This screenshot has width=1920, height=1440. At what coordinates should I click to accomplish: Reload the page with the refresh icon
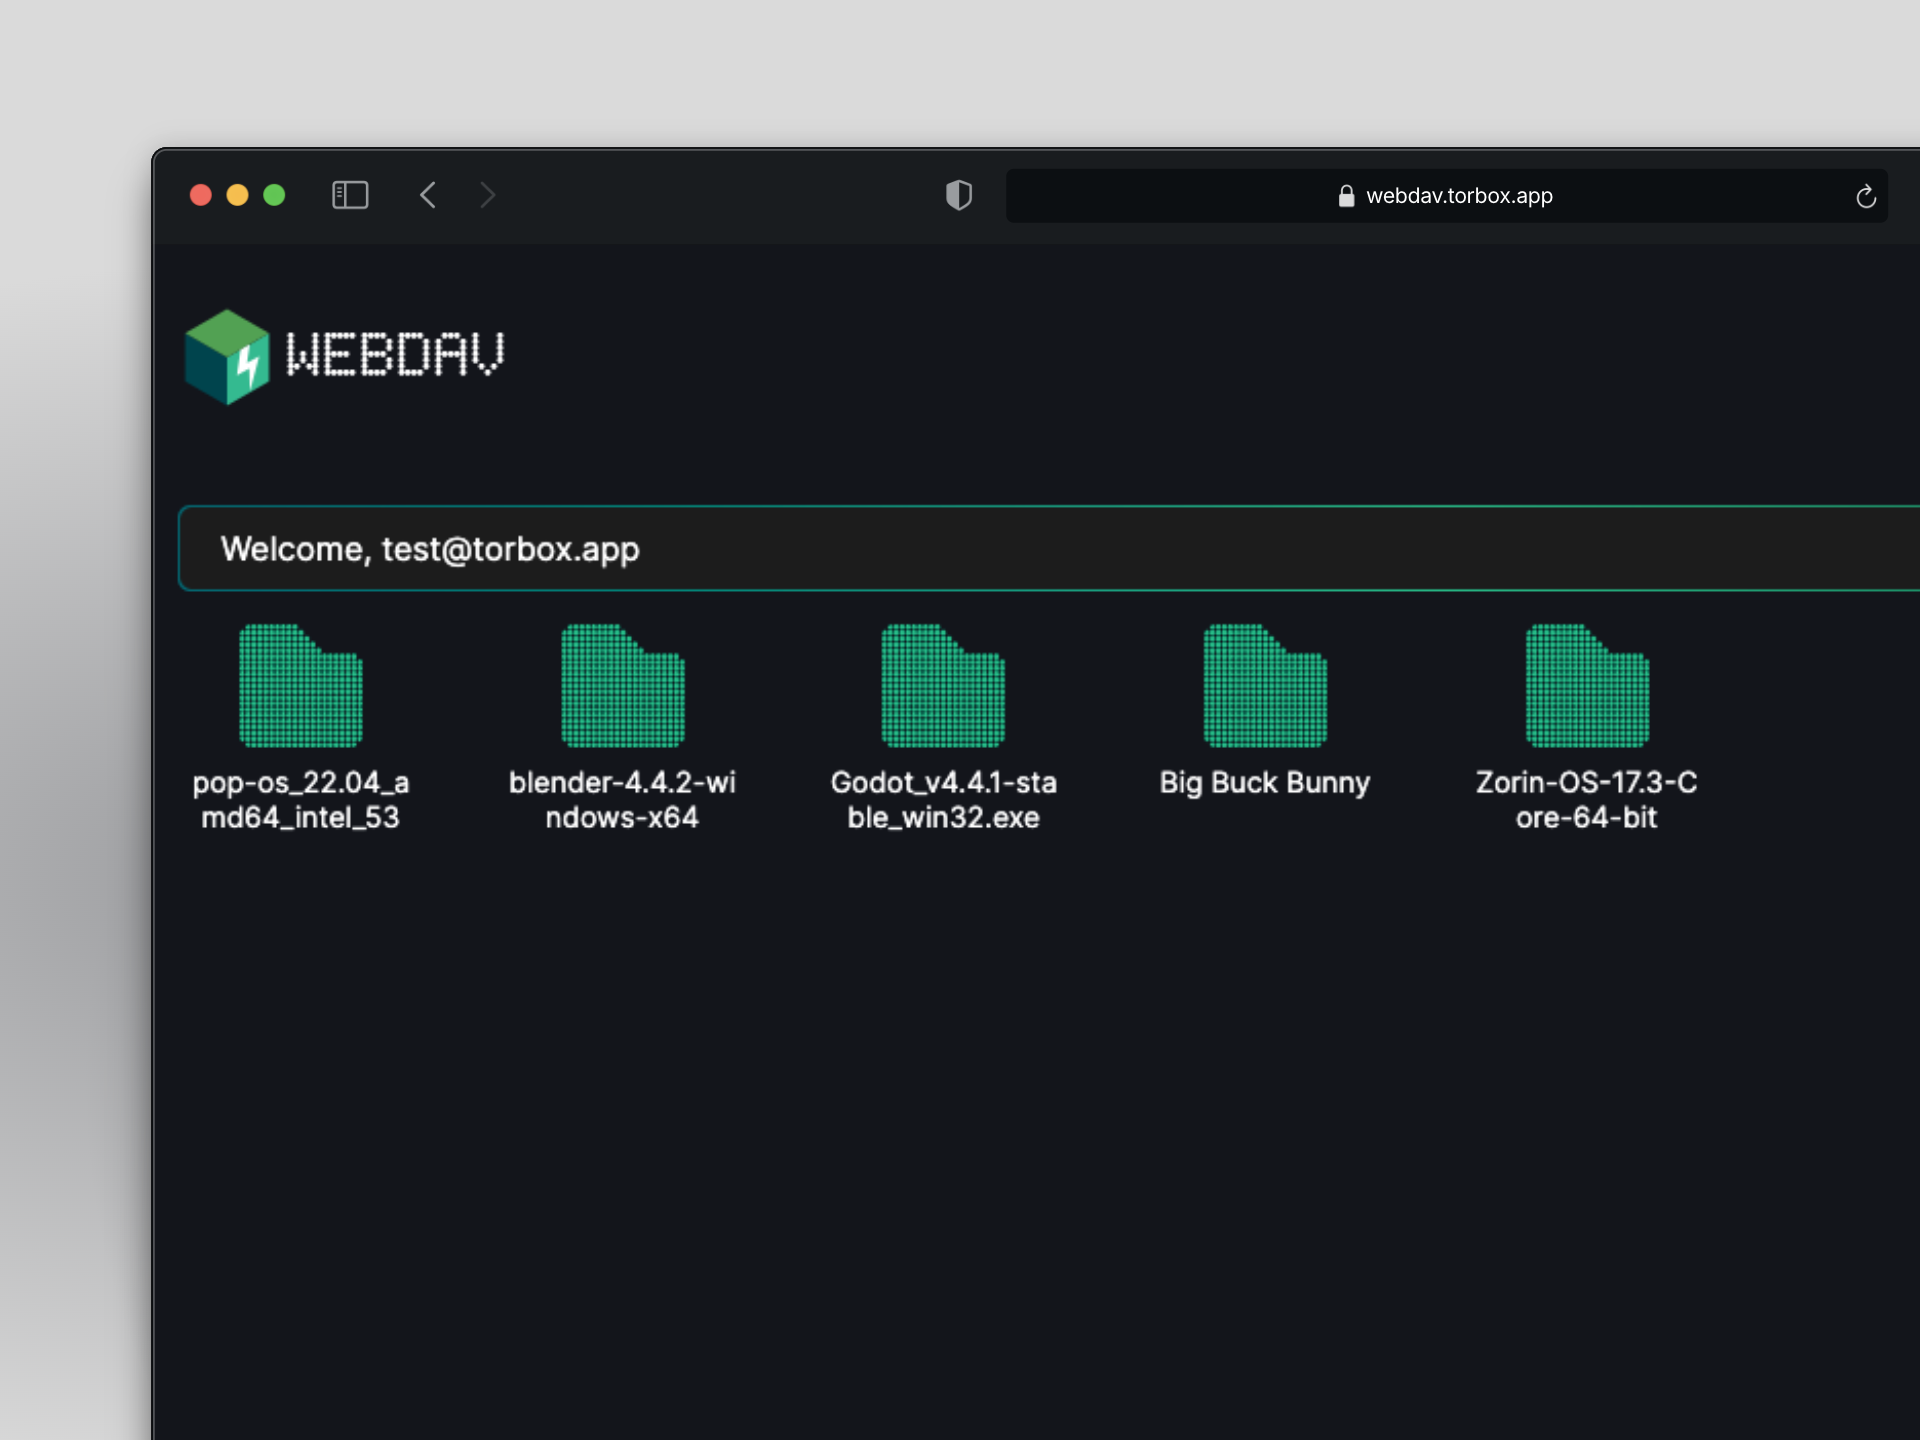point(1865,196)
